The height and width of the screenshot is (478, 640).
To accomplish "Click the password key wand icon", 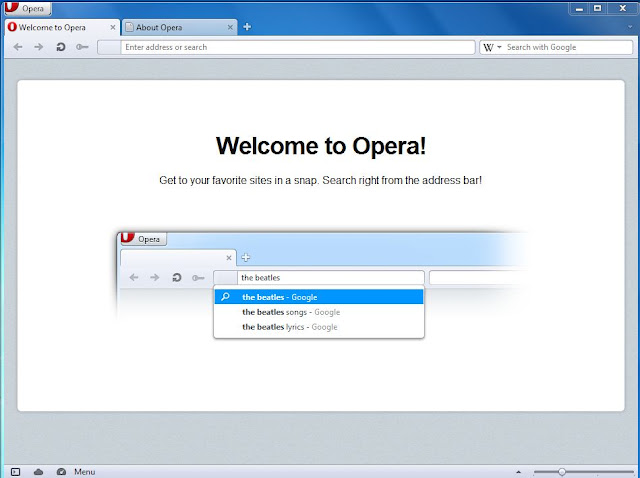I will point(82,47).
